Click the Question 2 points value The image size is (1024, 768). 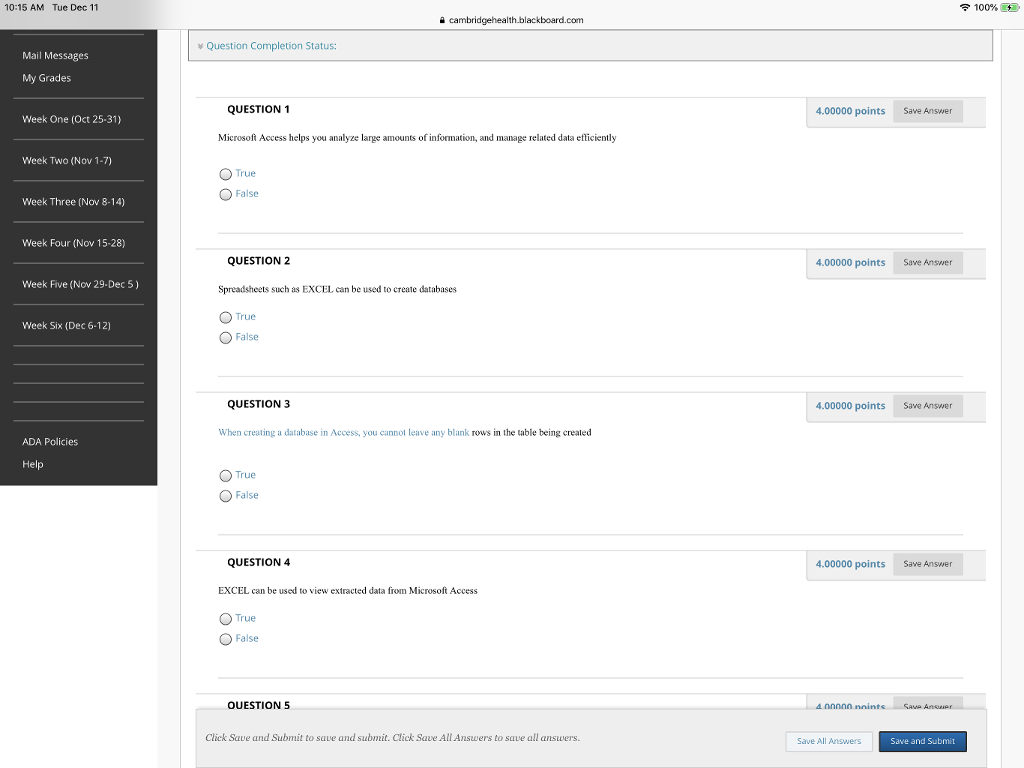pos(850,263)
